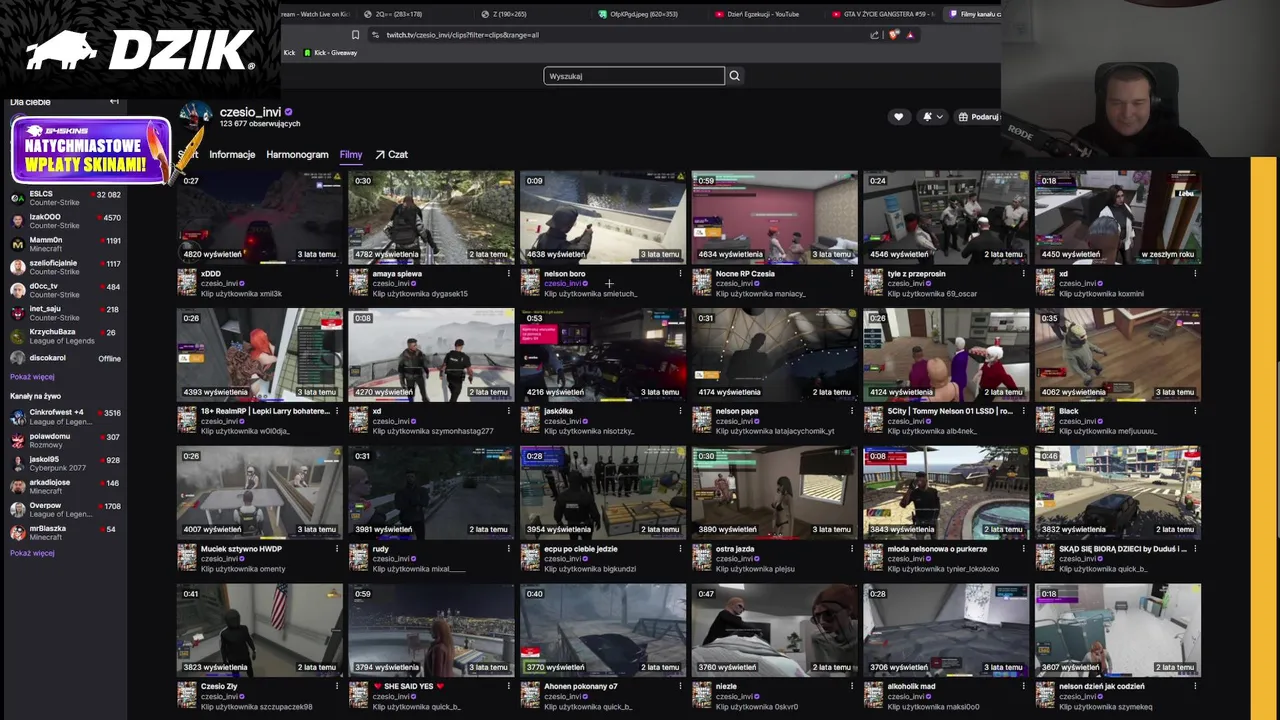Open options menu for tyle z przeprosin clip
The image size is (1280, 720).
(x=1023, y=273)
